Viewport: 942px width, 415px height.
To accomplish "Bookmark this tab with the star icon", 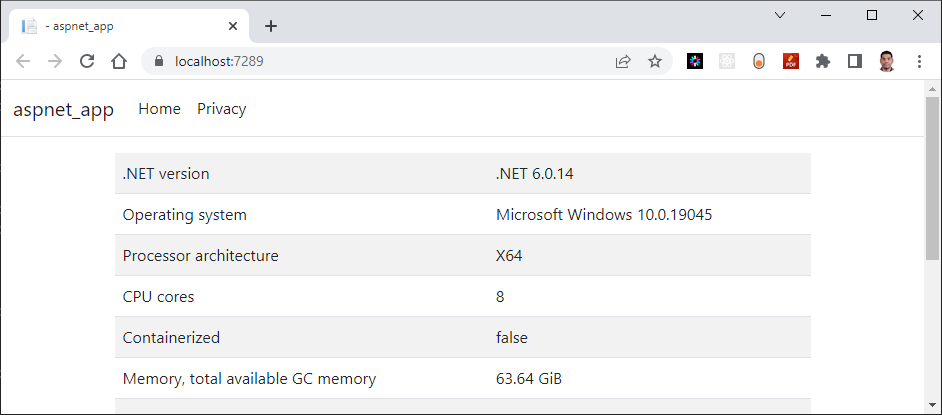I will point(655,61).
